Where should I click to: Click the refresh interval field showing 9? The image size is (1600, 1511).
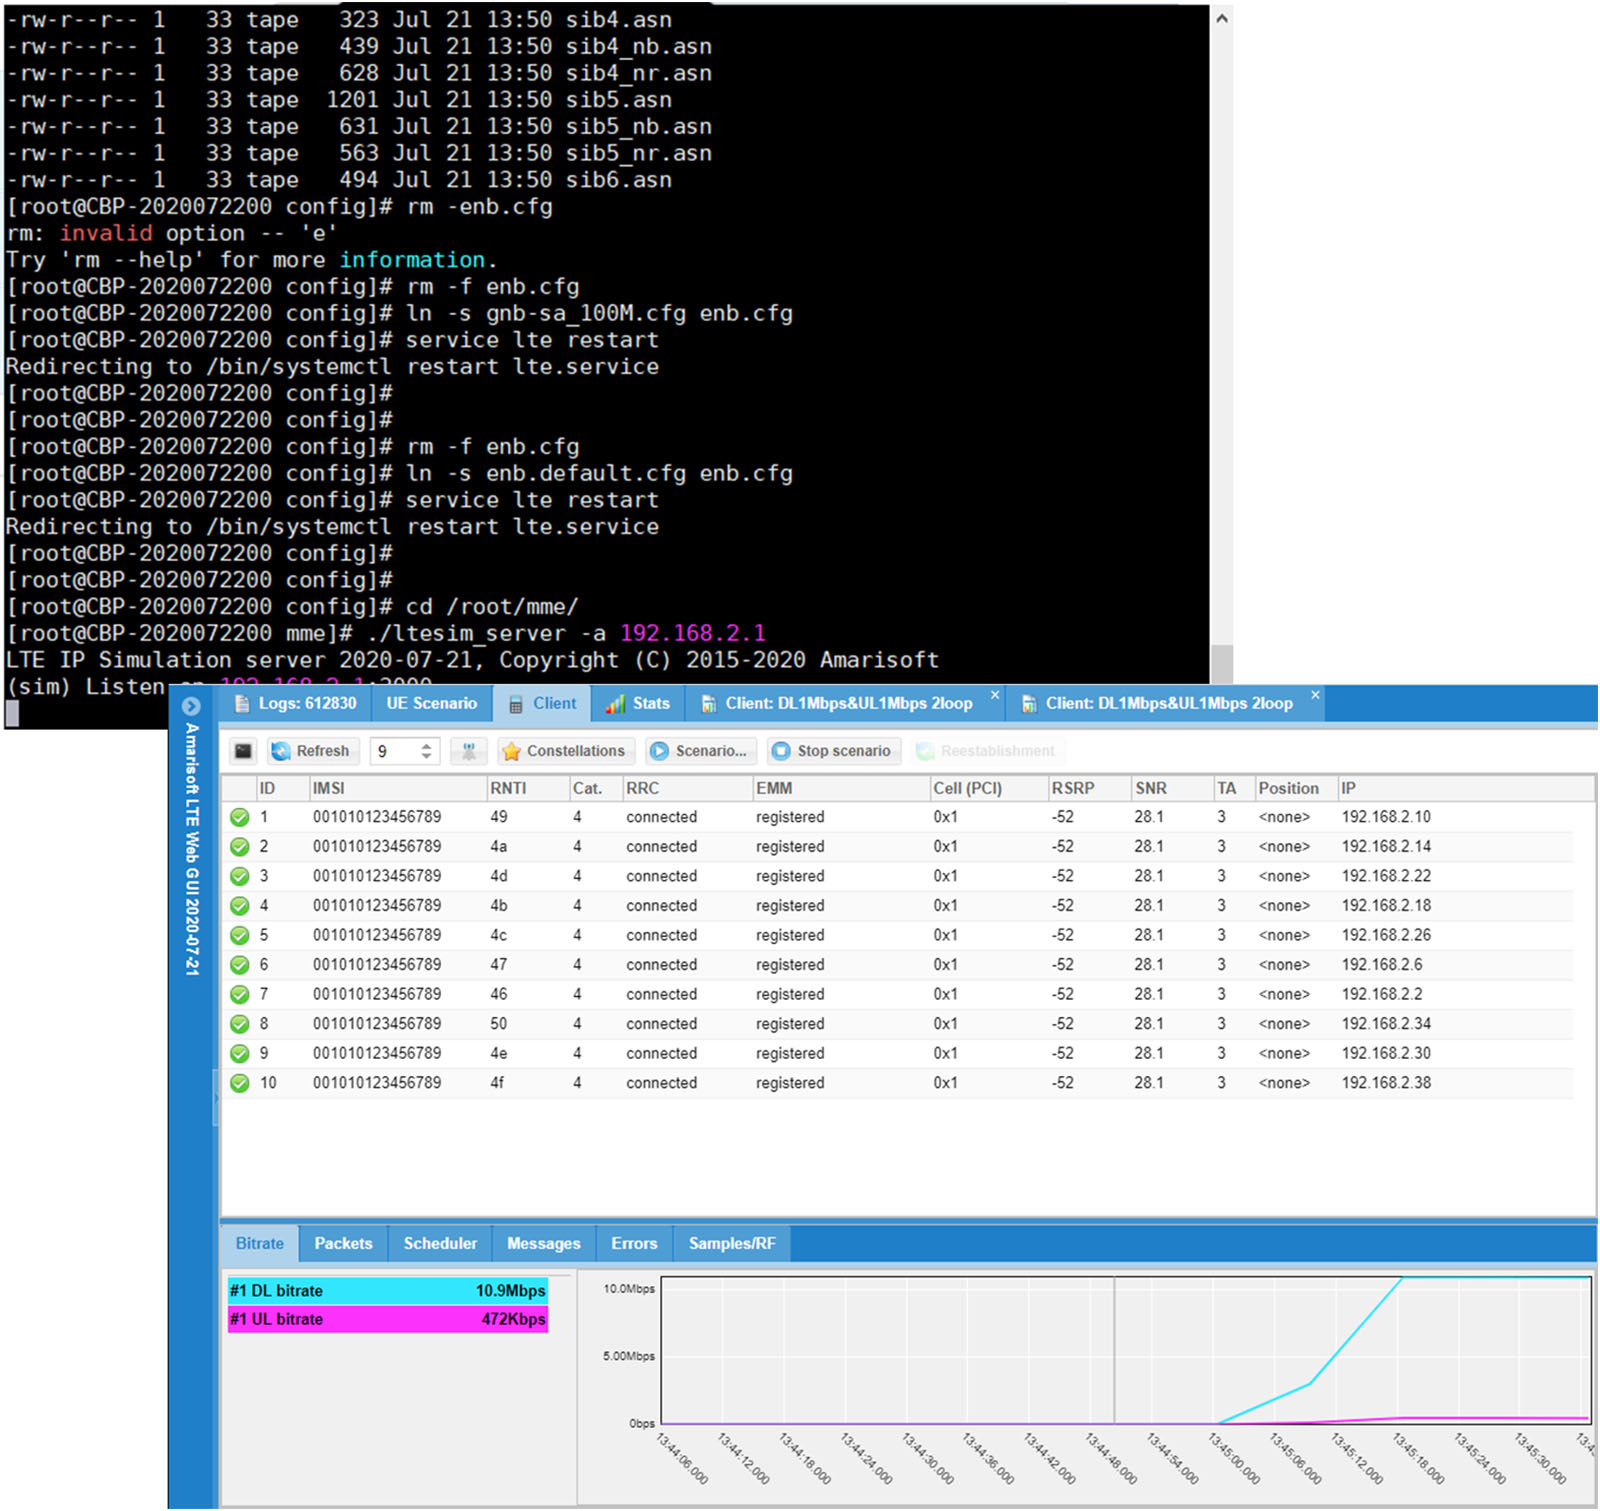pyautogui.click(x=393, y=751)
